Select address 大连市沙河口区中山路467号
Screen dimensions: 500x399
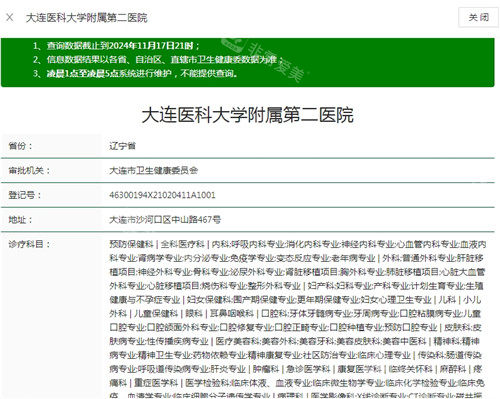pos(165,220)
